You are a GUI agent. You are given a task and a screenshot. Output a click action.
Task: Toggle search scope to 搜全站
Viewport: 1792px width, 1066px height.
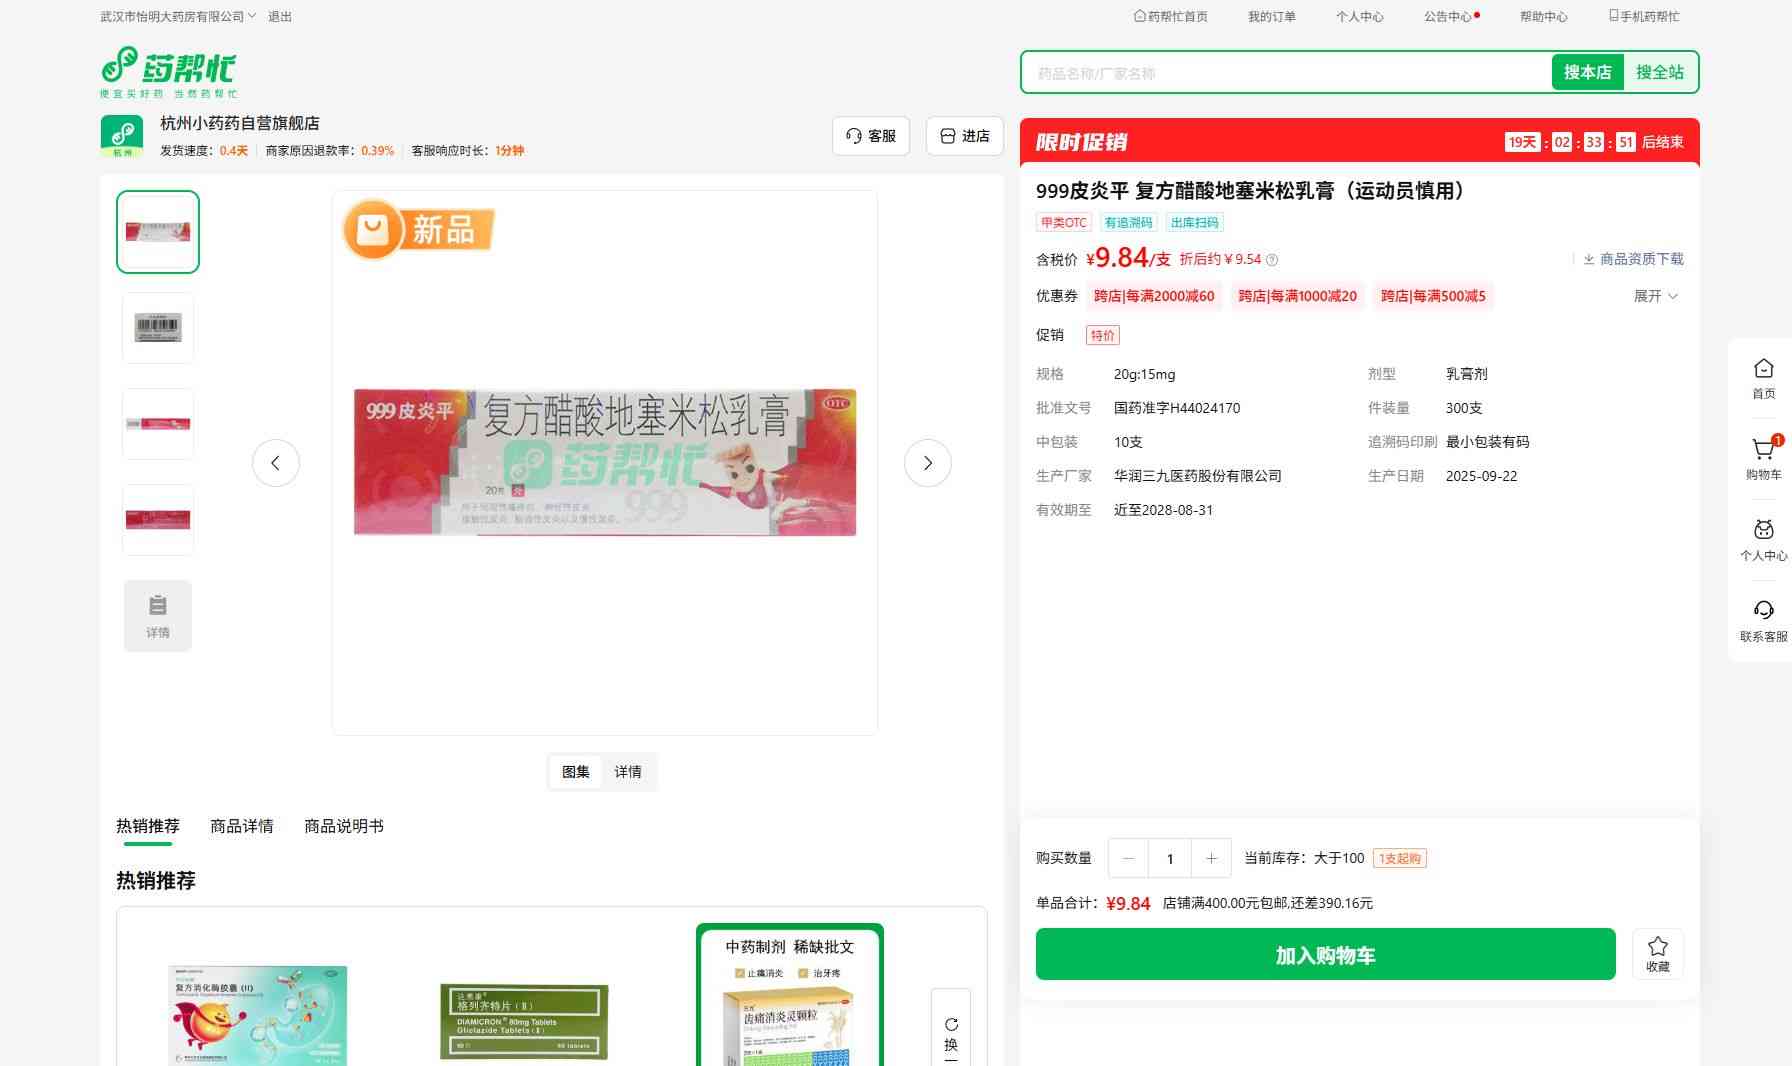(x=1659, y=72)
